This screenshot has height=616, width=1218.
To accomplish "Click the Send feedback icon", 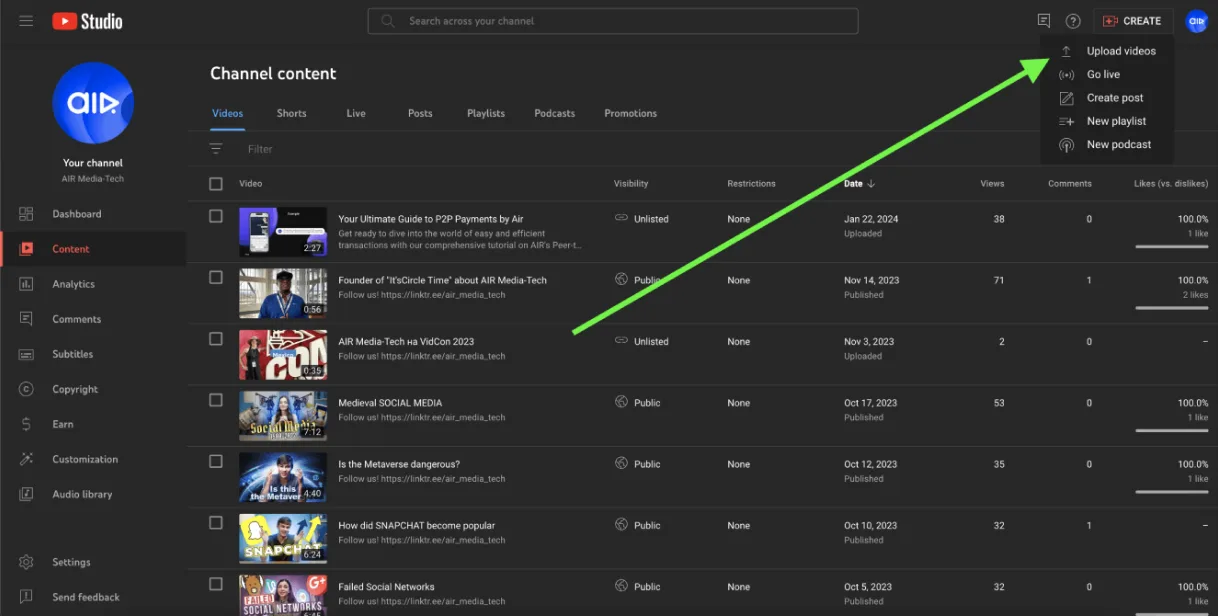I will [27, 597].
